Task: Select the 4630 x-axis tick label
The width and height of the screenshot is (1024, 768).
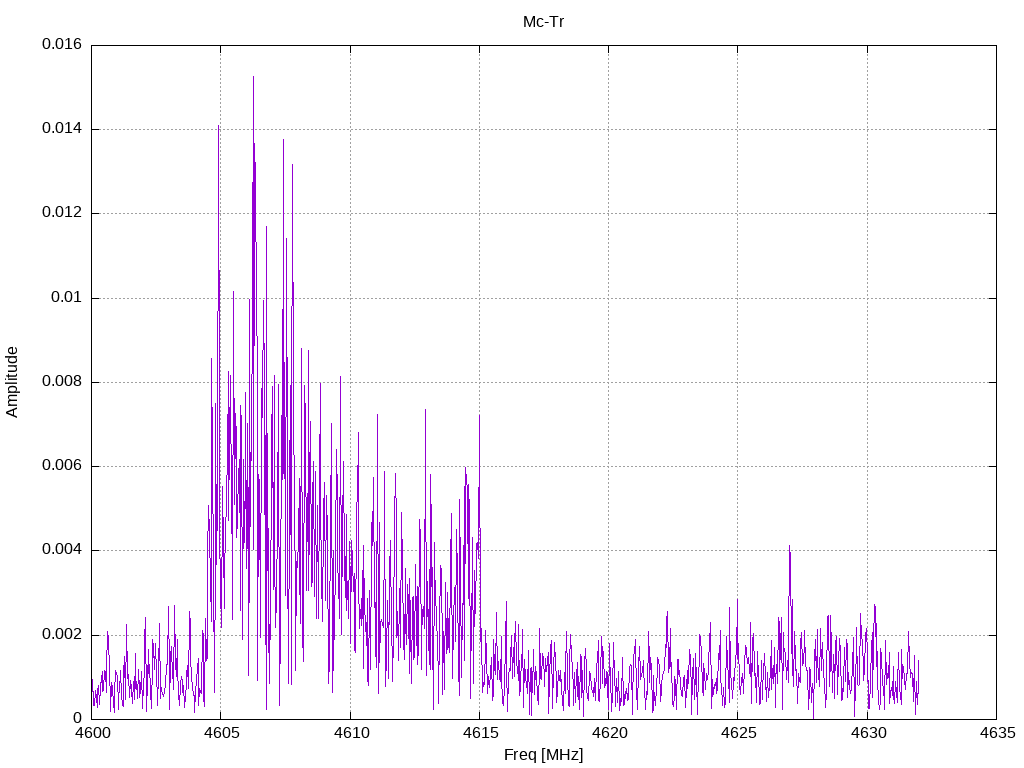Action: [867, 734]
